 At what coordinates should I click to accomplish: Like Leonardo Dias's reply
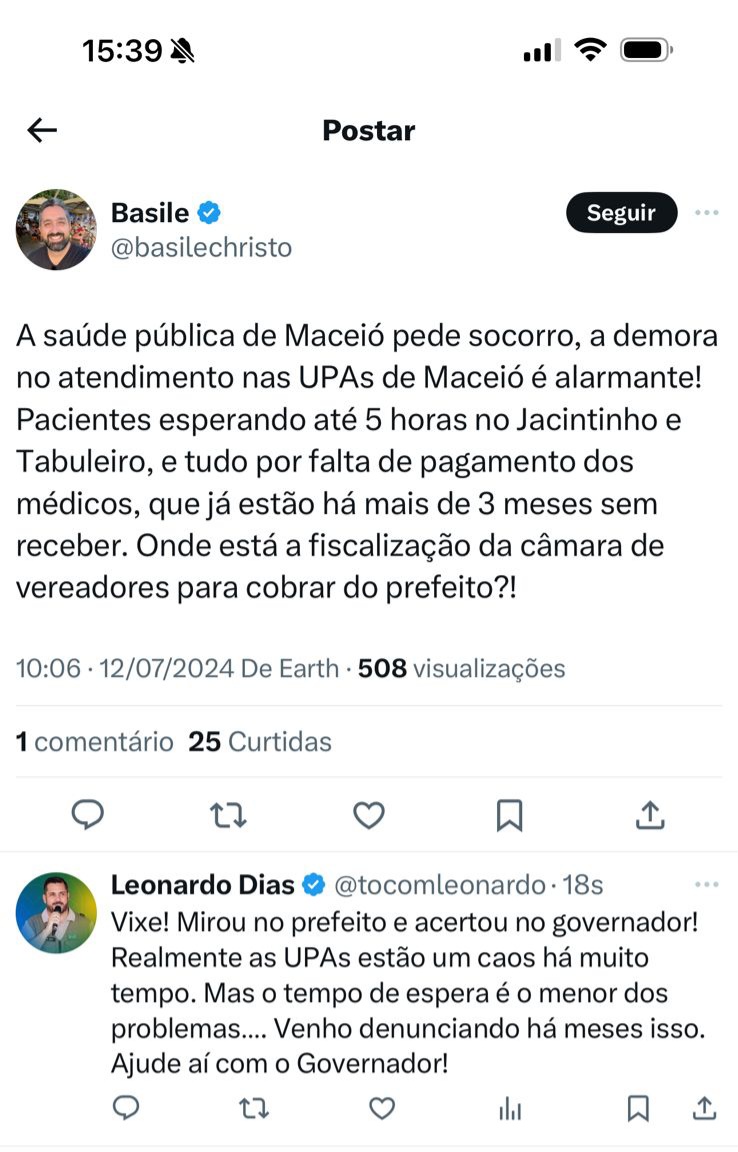pyautogui.click(x=382, y=1107)
